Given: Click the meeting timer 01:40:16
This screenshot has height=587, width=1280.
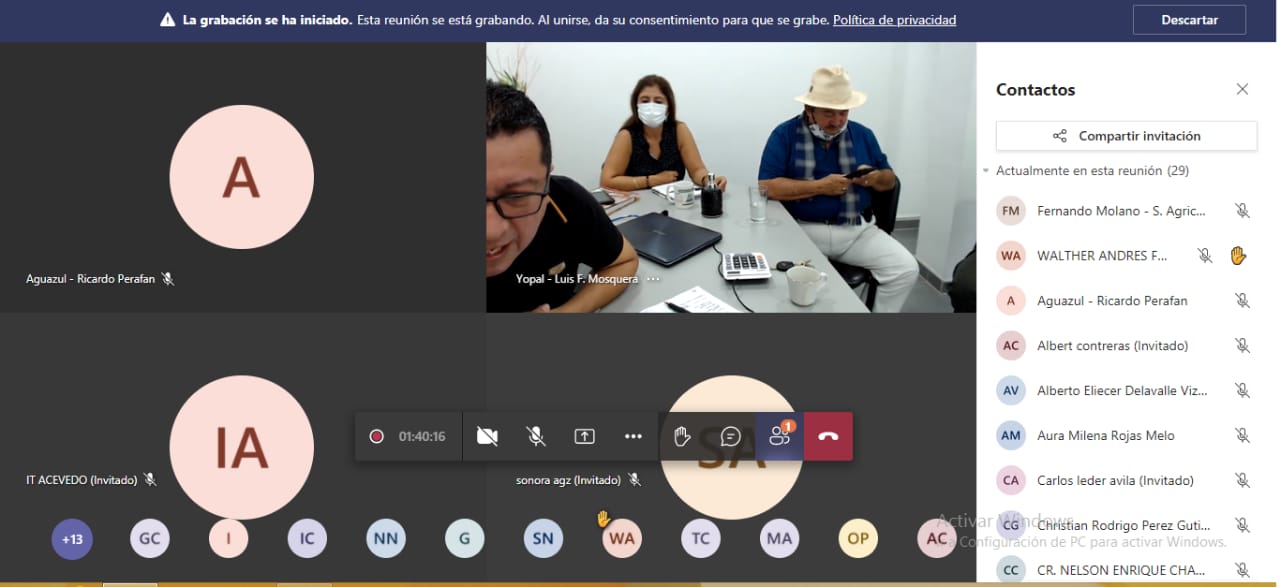Looking at the screenshot, I should click(422, 437).
